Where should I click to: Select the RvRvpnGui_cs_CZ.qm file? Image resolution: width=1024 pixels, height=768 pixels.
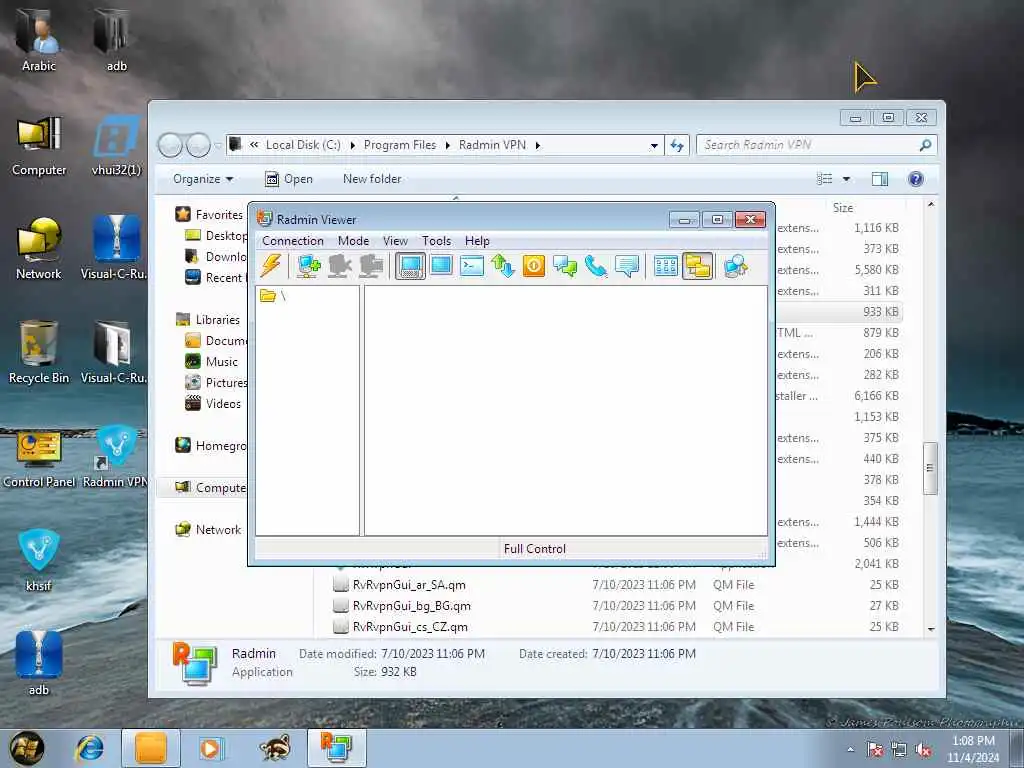coord(410,627)
